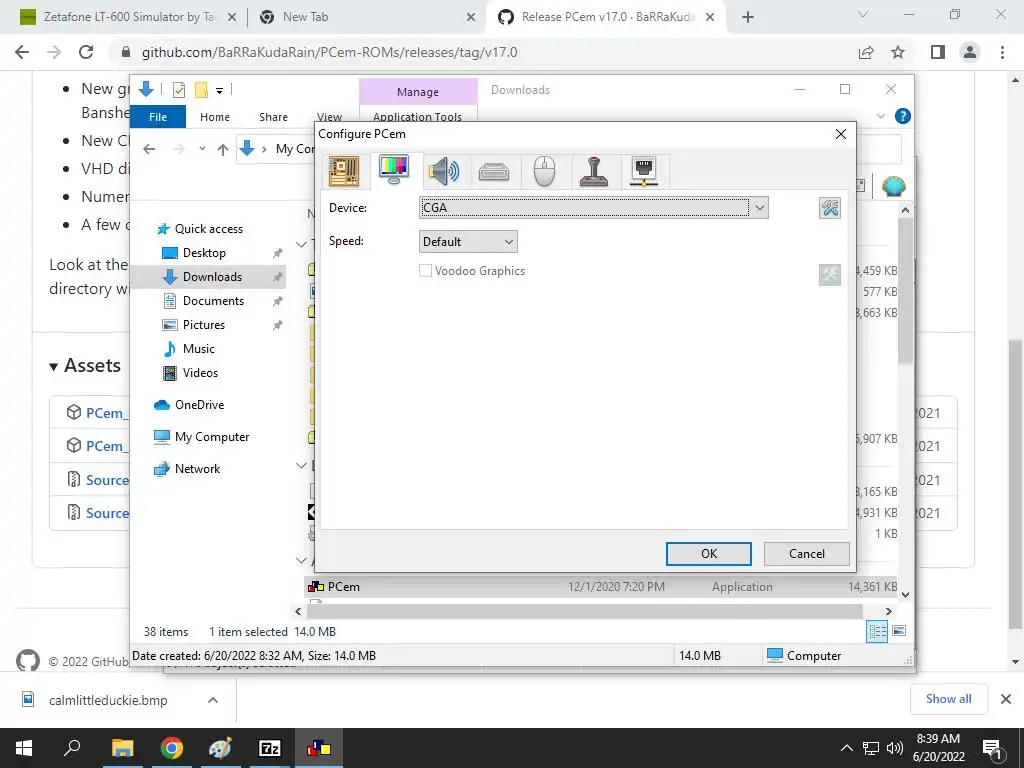Viewport: 1024px width, 768px height.
Task: Open the Drives tab with hard drive icon
Action: (494, 172)
